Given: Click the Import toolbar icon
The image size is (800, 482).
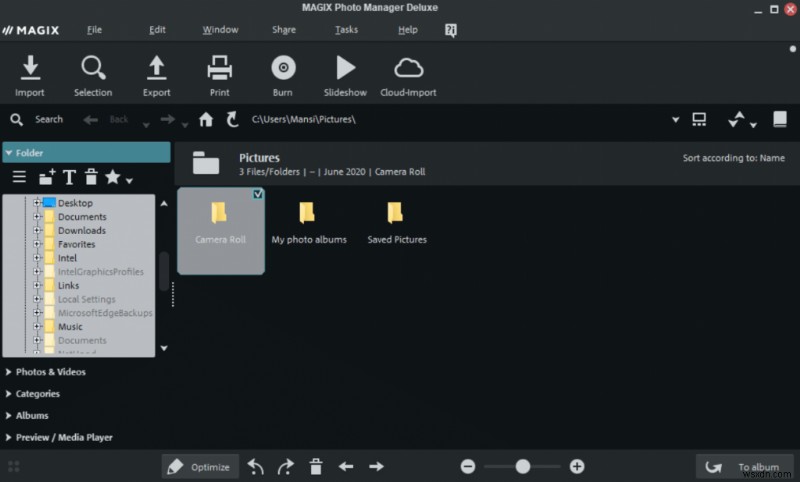Looking at the screenshot, I should (x=30, y=68).
